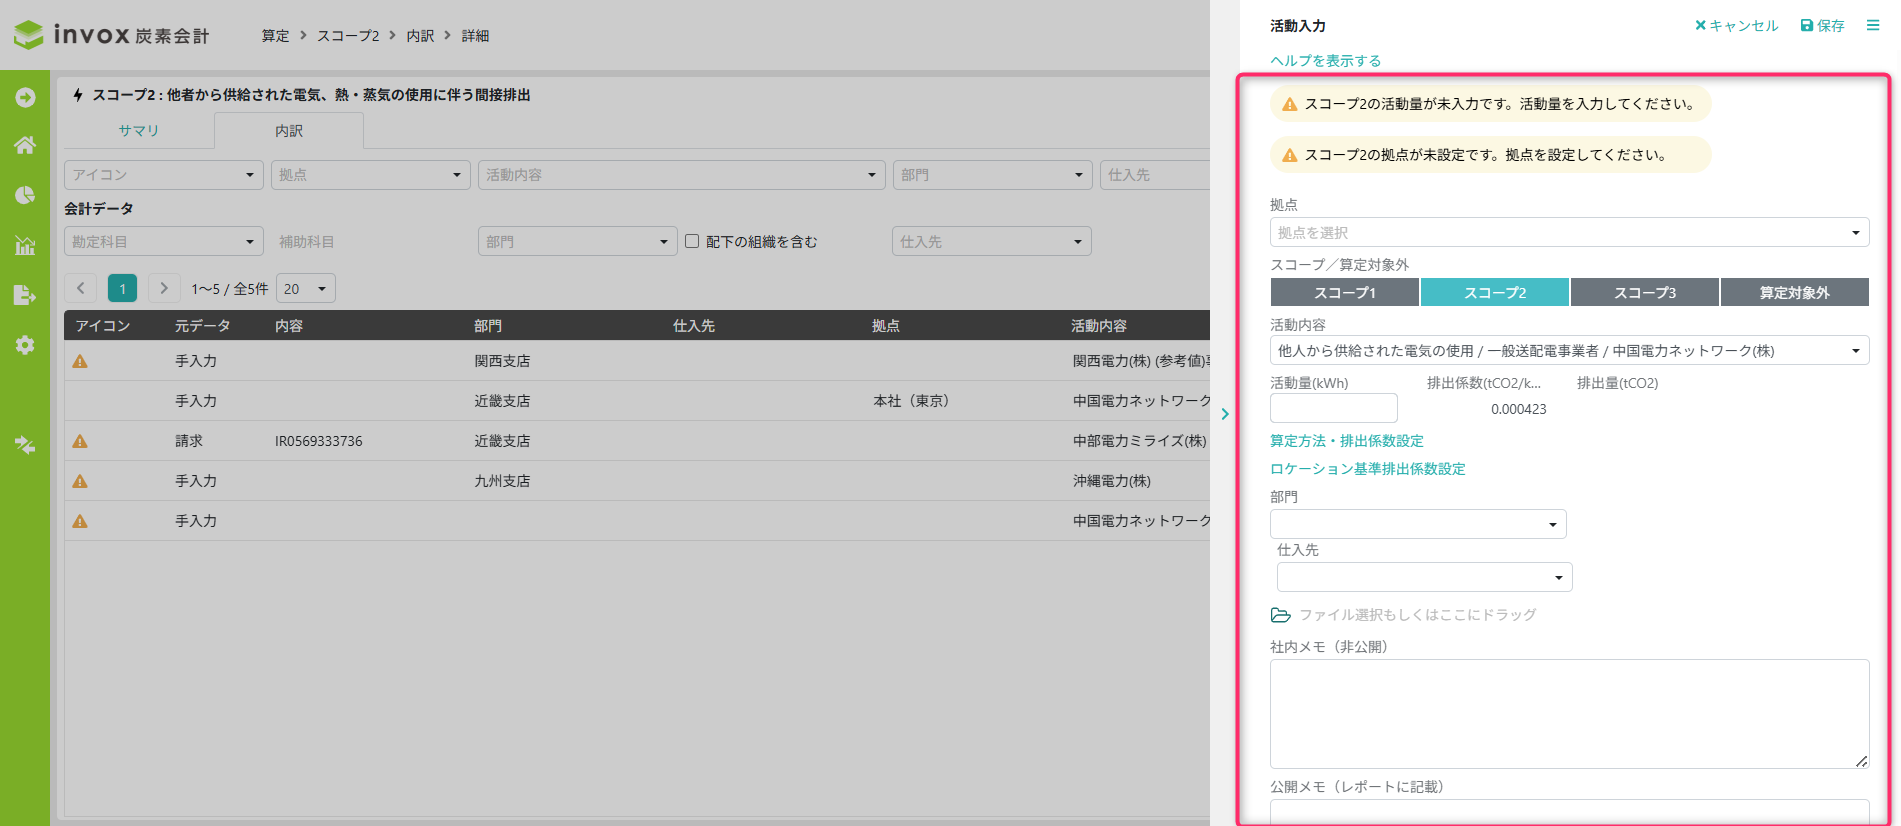The height and width of the screenshot is (826, 1901).
Task: Select the 算定対象外 toggle button
Action: (x=1794, y=292)
